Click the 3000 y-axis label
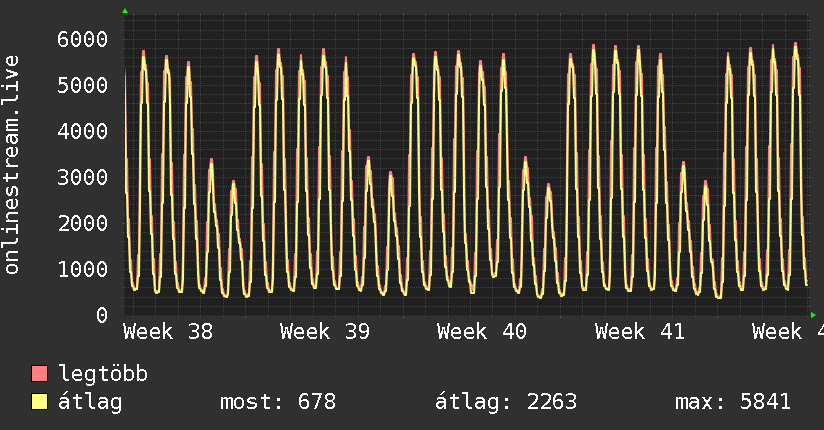The image size is (824, 430). [x=83, y=177]
